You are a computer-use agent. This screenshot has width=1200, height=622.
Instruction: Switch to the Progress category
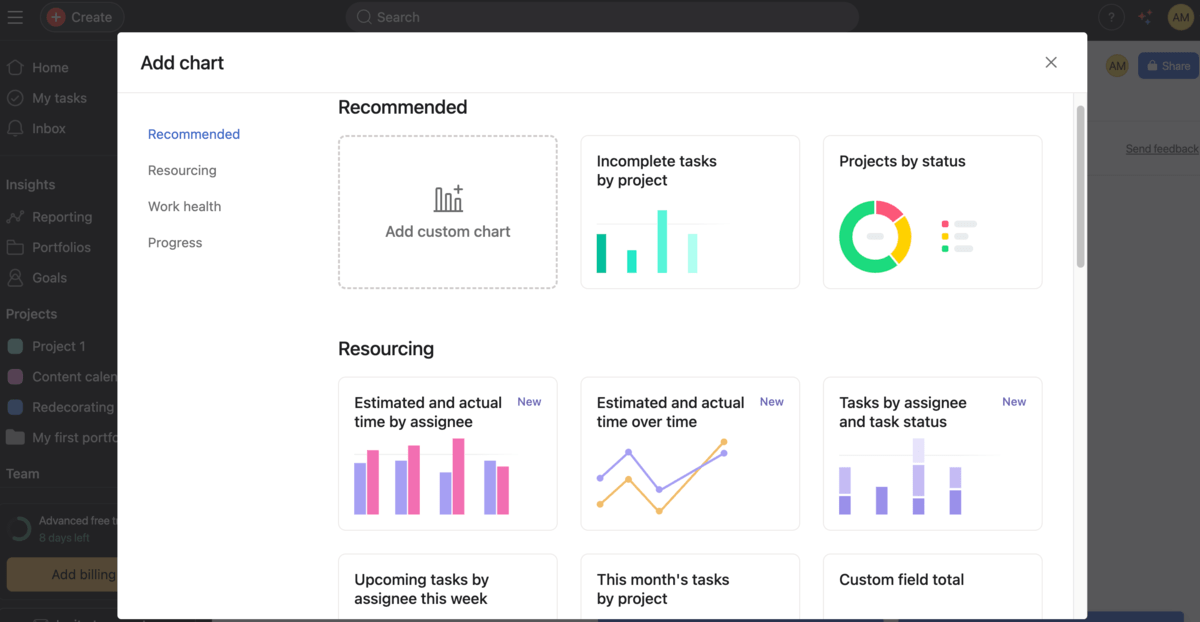click(x=175, y=242)
